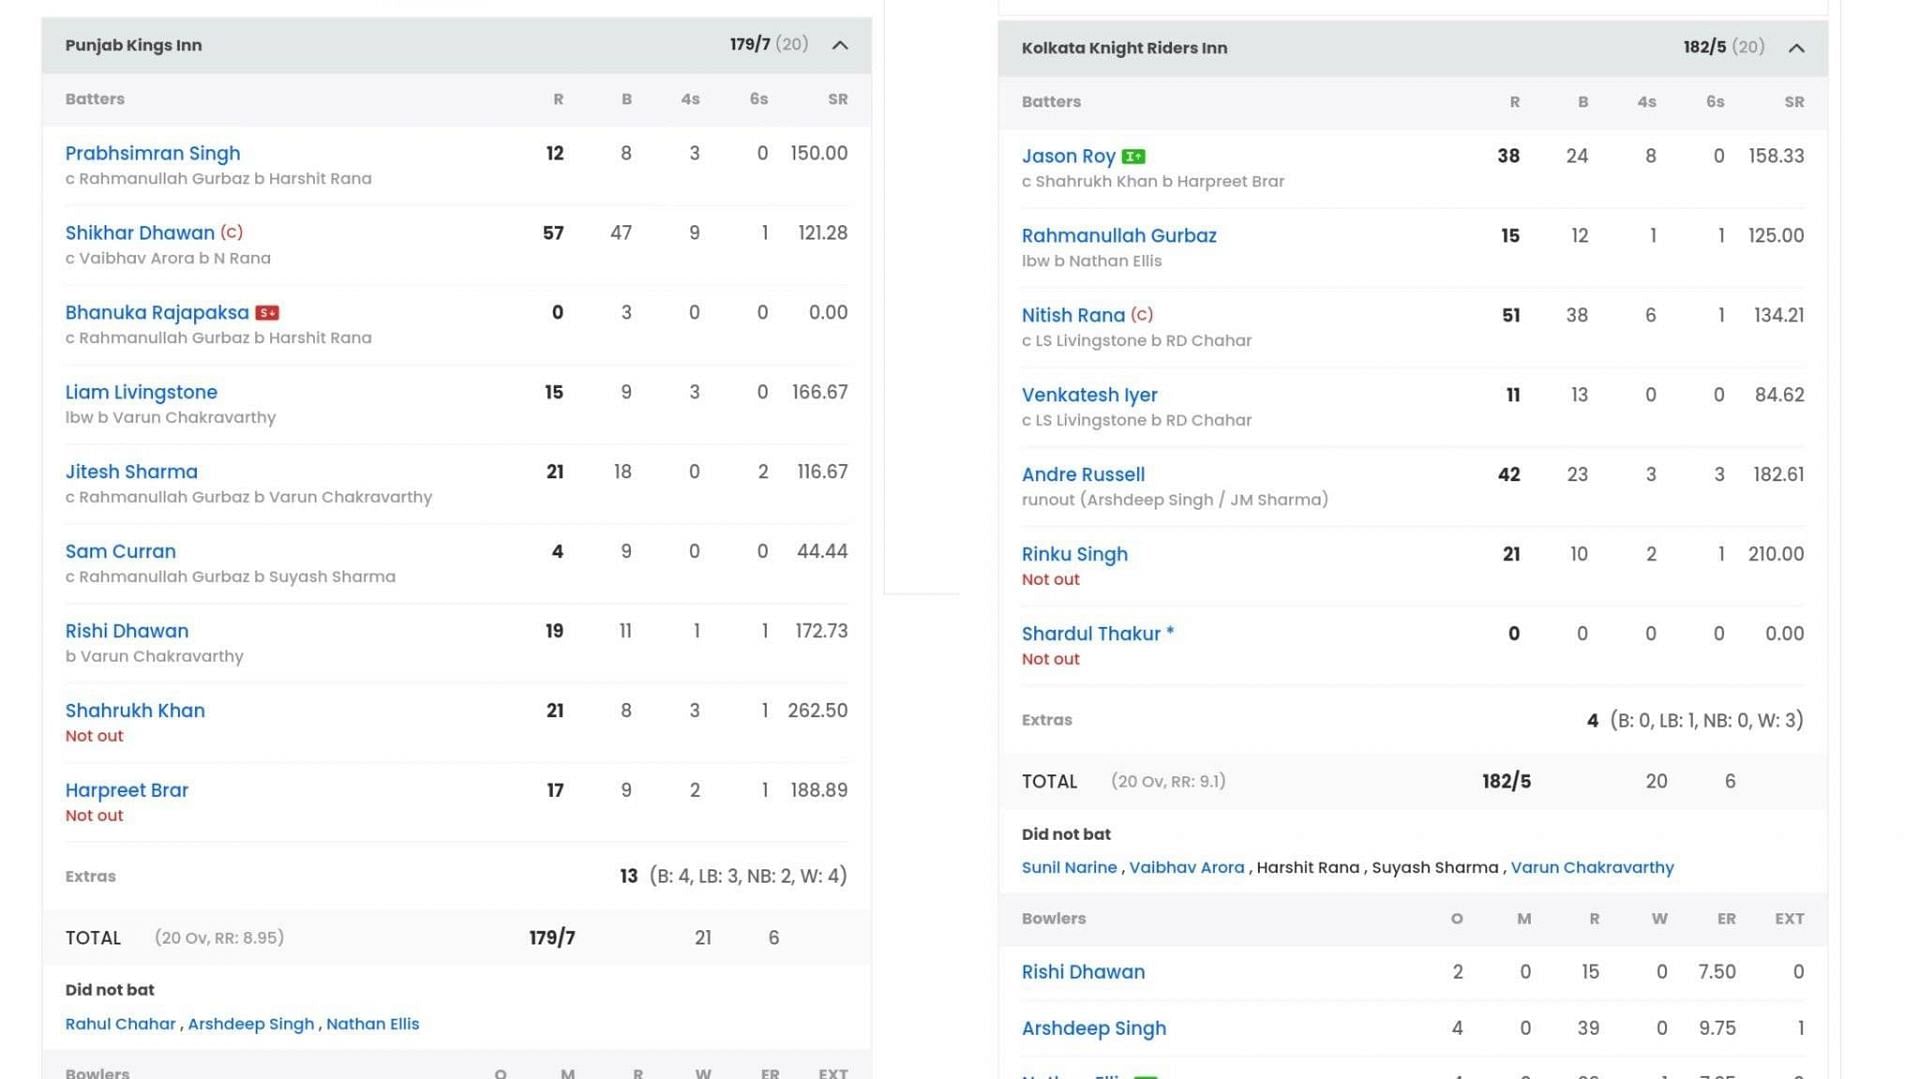Click Kolkata score 182/5 in header
Screen dimensions: 1920x1079
1705,47
